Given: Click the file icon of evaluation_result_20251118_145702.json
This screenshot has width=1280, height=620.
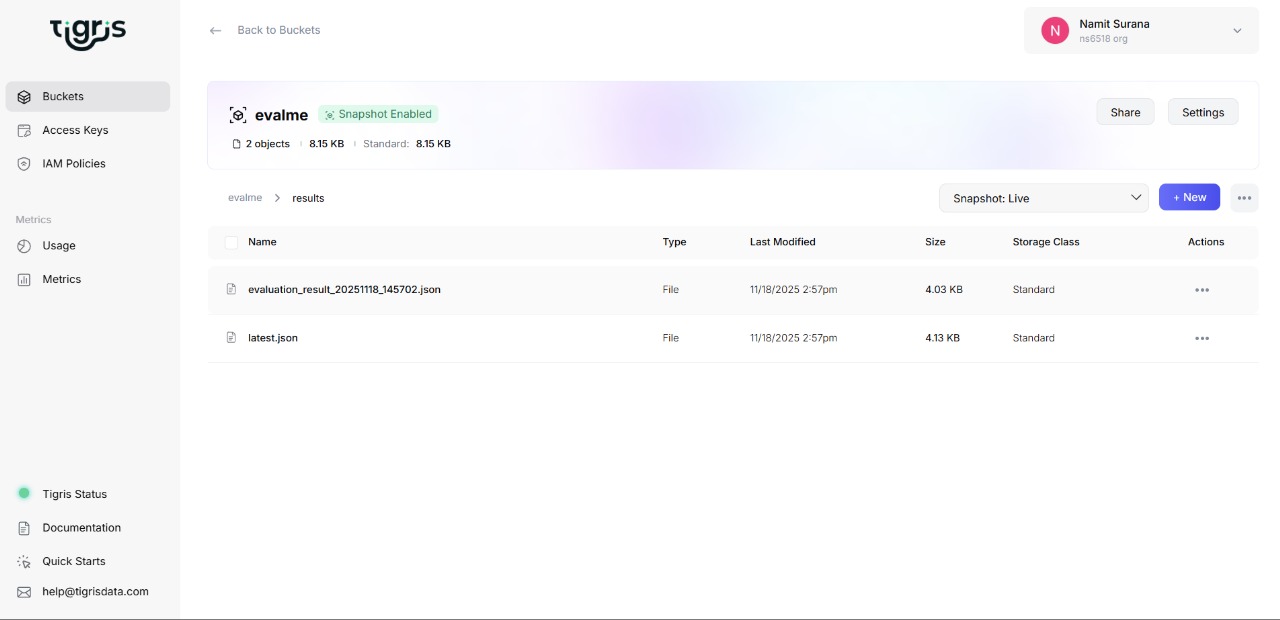Looking at the screenshot, I should coord(232,289).
